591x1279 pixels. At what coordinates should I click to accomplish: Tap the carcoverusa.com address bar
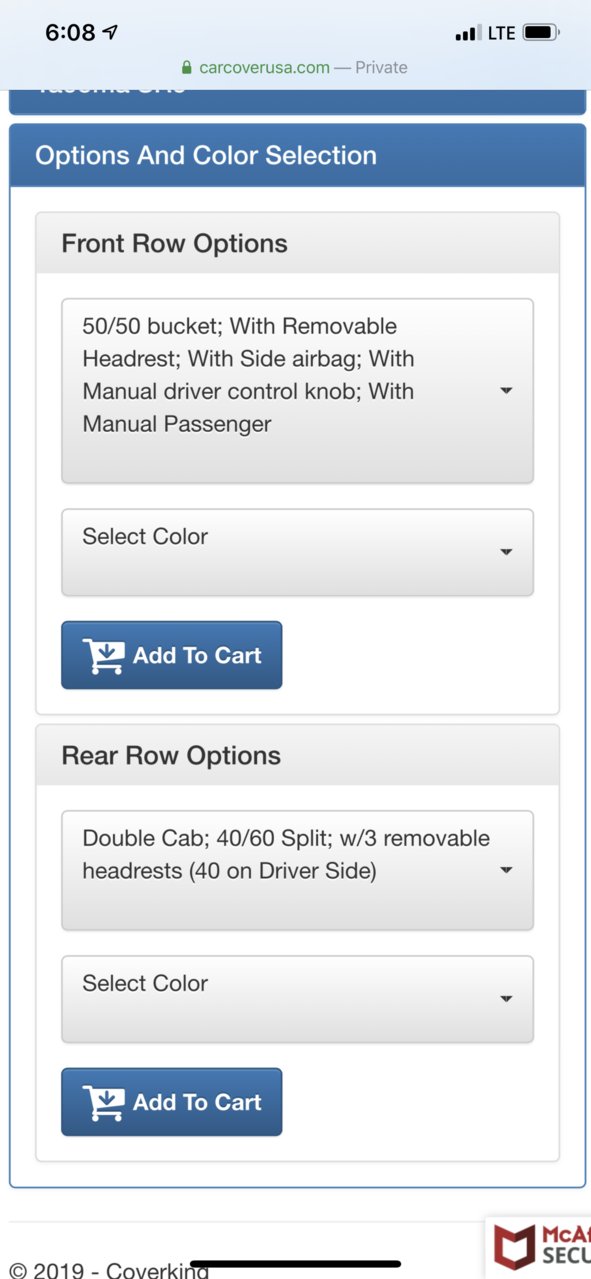(x=295, y=68)
